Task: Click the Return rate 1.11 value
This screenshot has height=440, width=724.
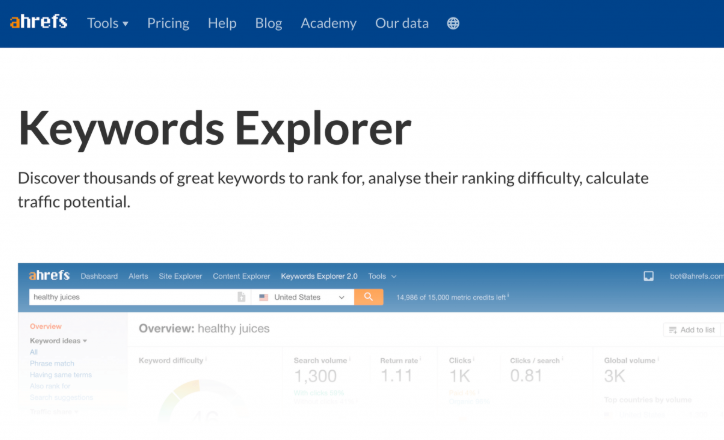Action: (397, 376)
